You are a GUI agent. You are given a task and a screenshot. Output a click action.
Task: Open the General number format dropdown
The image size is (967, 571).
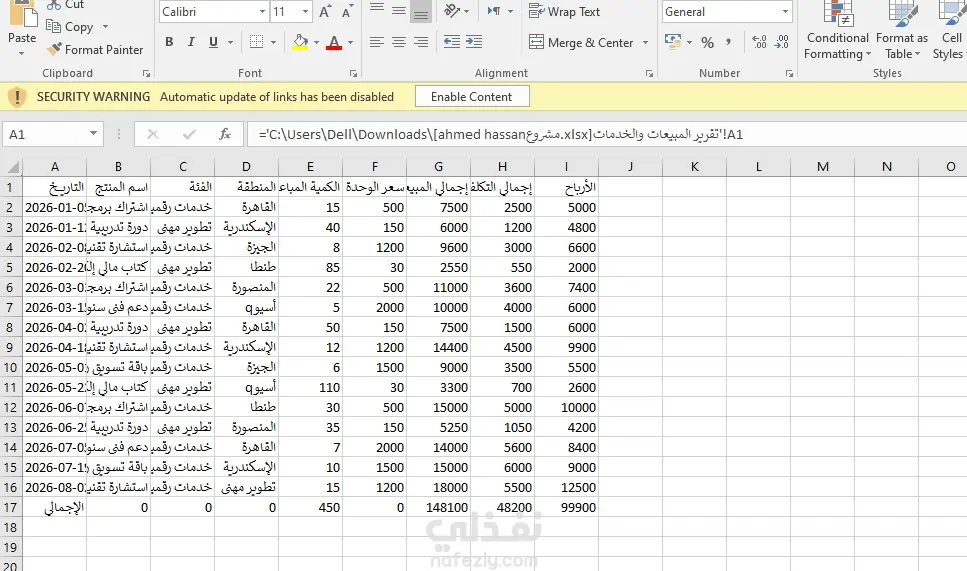784,12
